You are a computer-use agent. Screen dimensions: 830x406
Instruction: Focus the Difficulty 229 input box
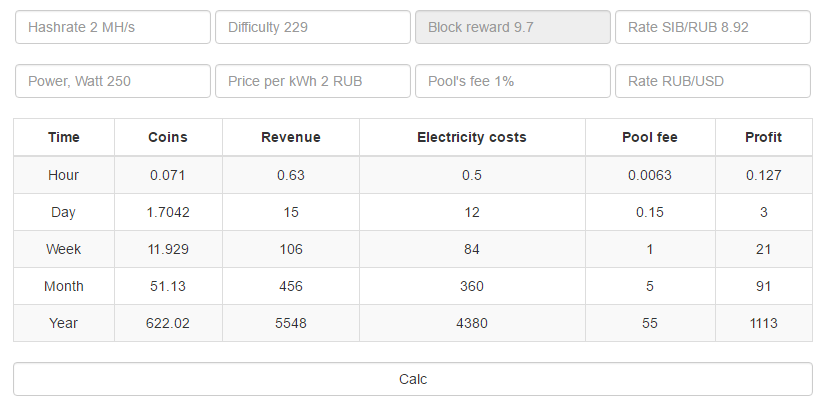[313, 27]
